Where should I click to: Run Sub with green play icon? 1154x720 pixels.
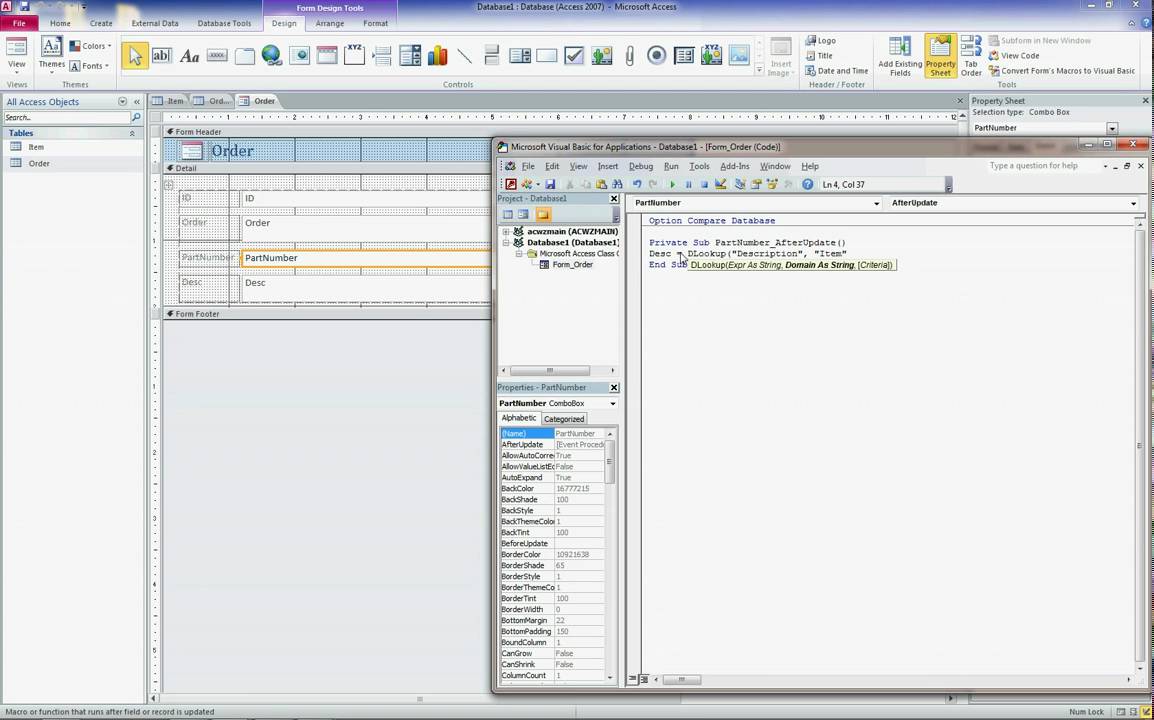(672, 185)
